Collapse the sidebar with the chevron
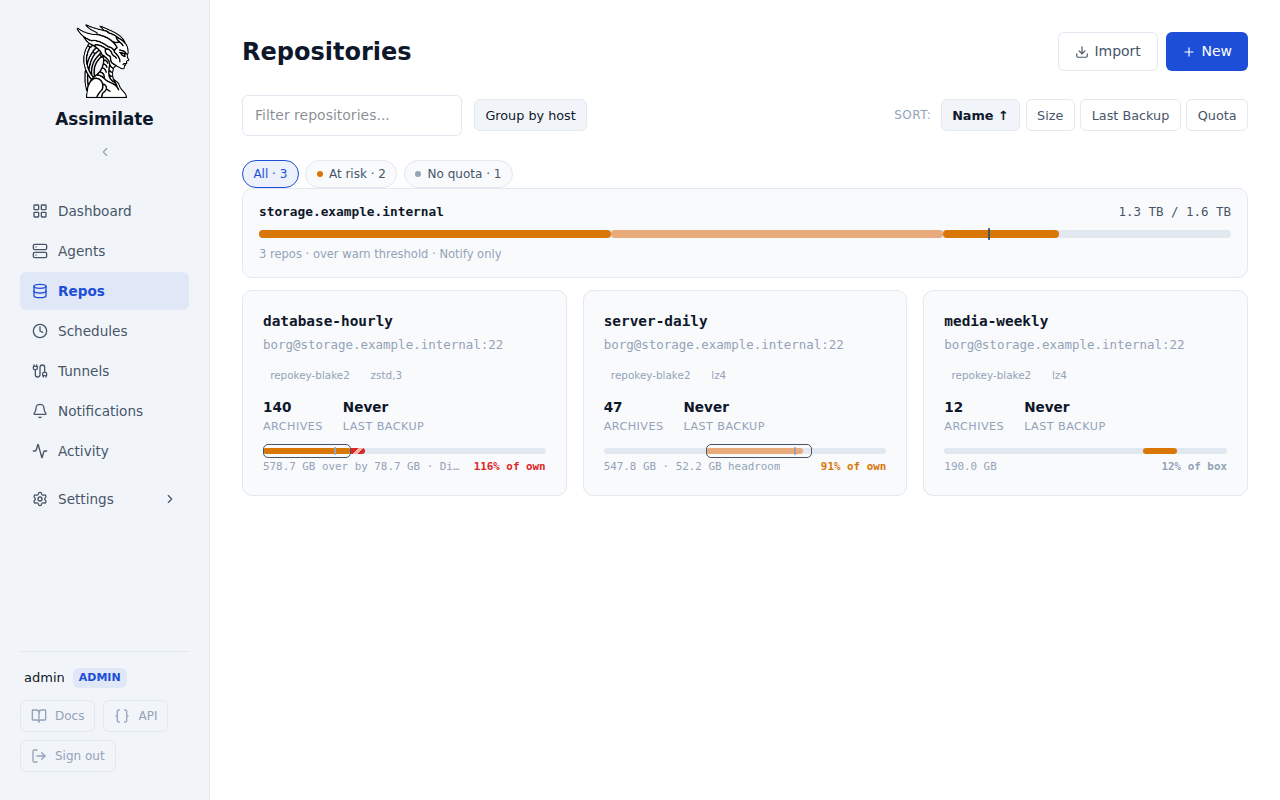Image resolution: width=1280 pixels, height=800 pixels. pyautogui.click(x=105, y=152)
